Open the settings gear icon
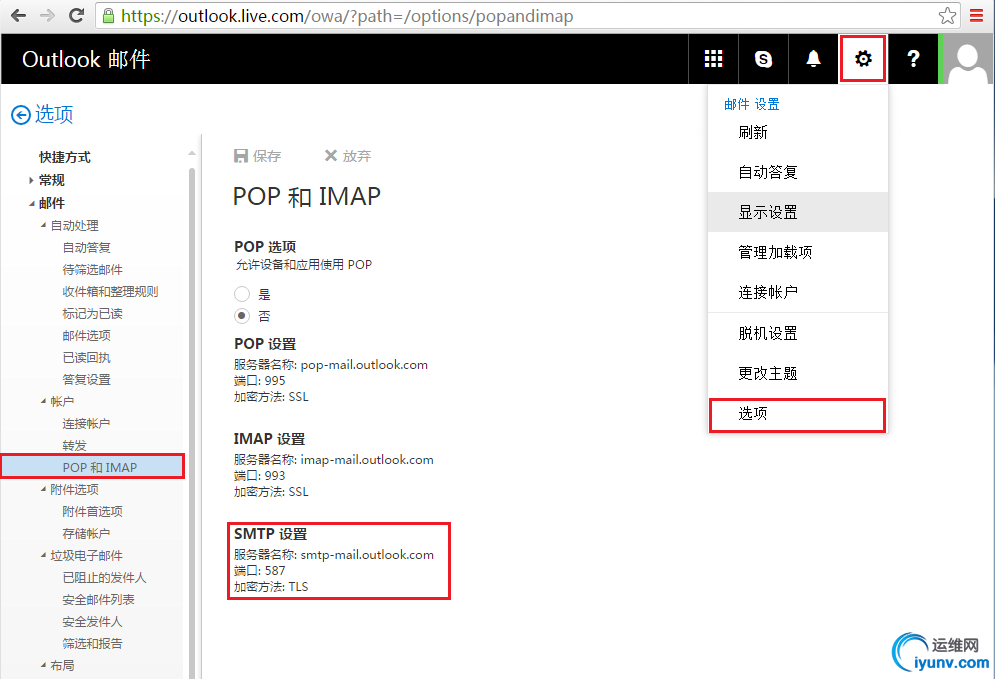 pyautogui.click(x=863, y=59)
